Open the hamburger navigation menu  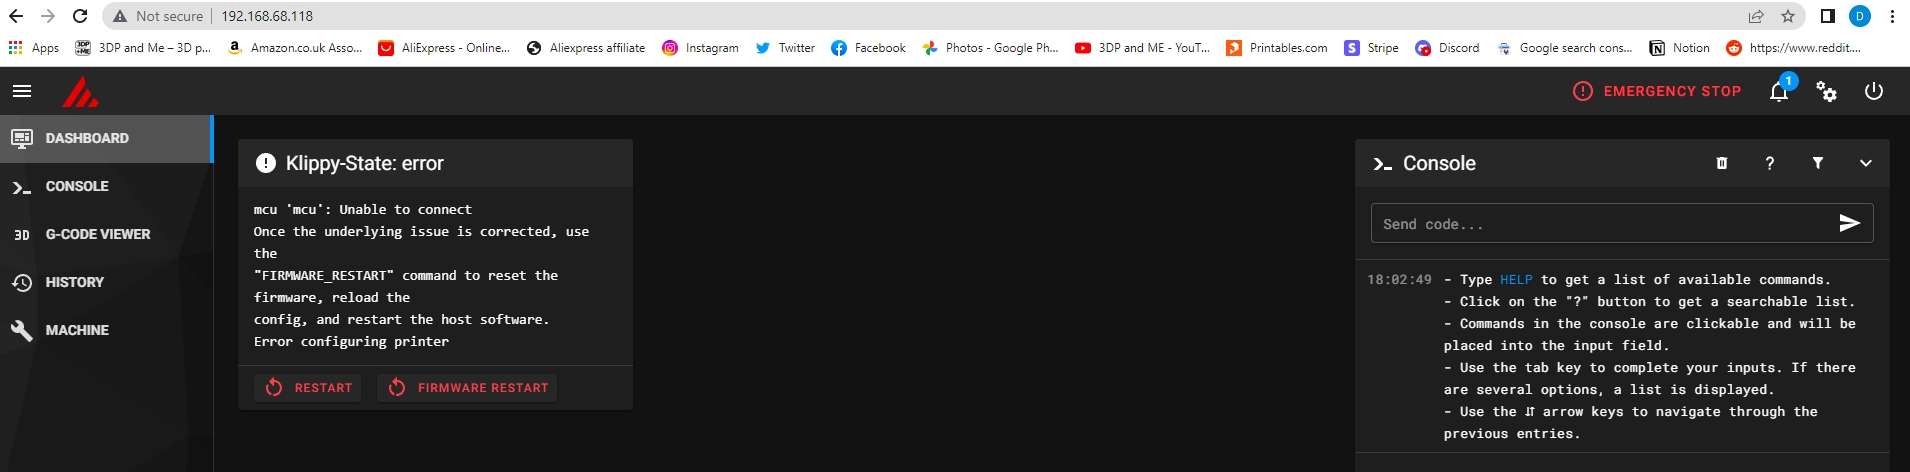pyautogui.click(x=22, y=91)
